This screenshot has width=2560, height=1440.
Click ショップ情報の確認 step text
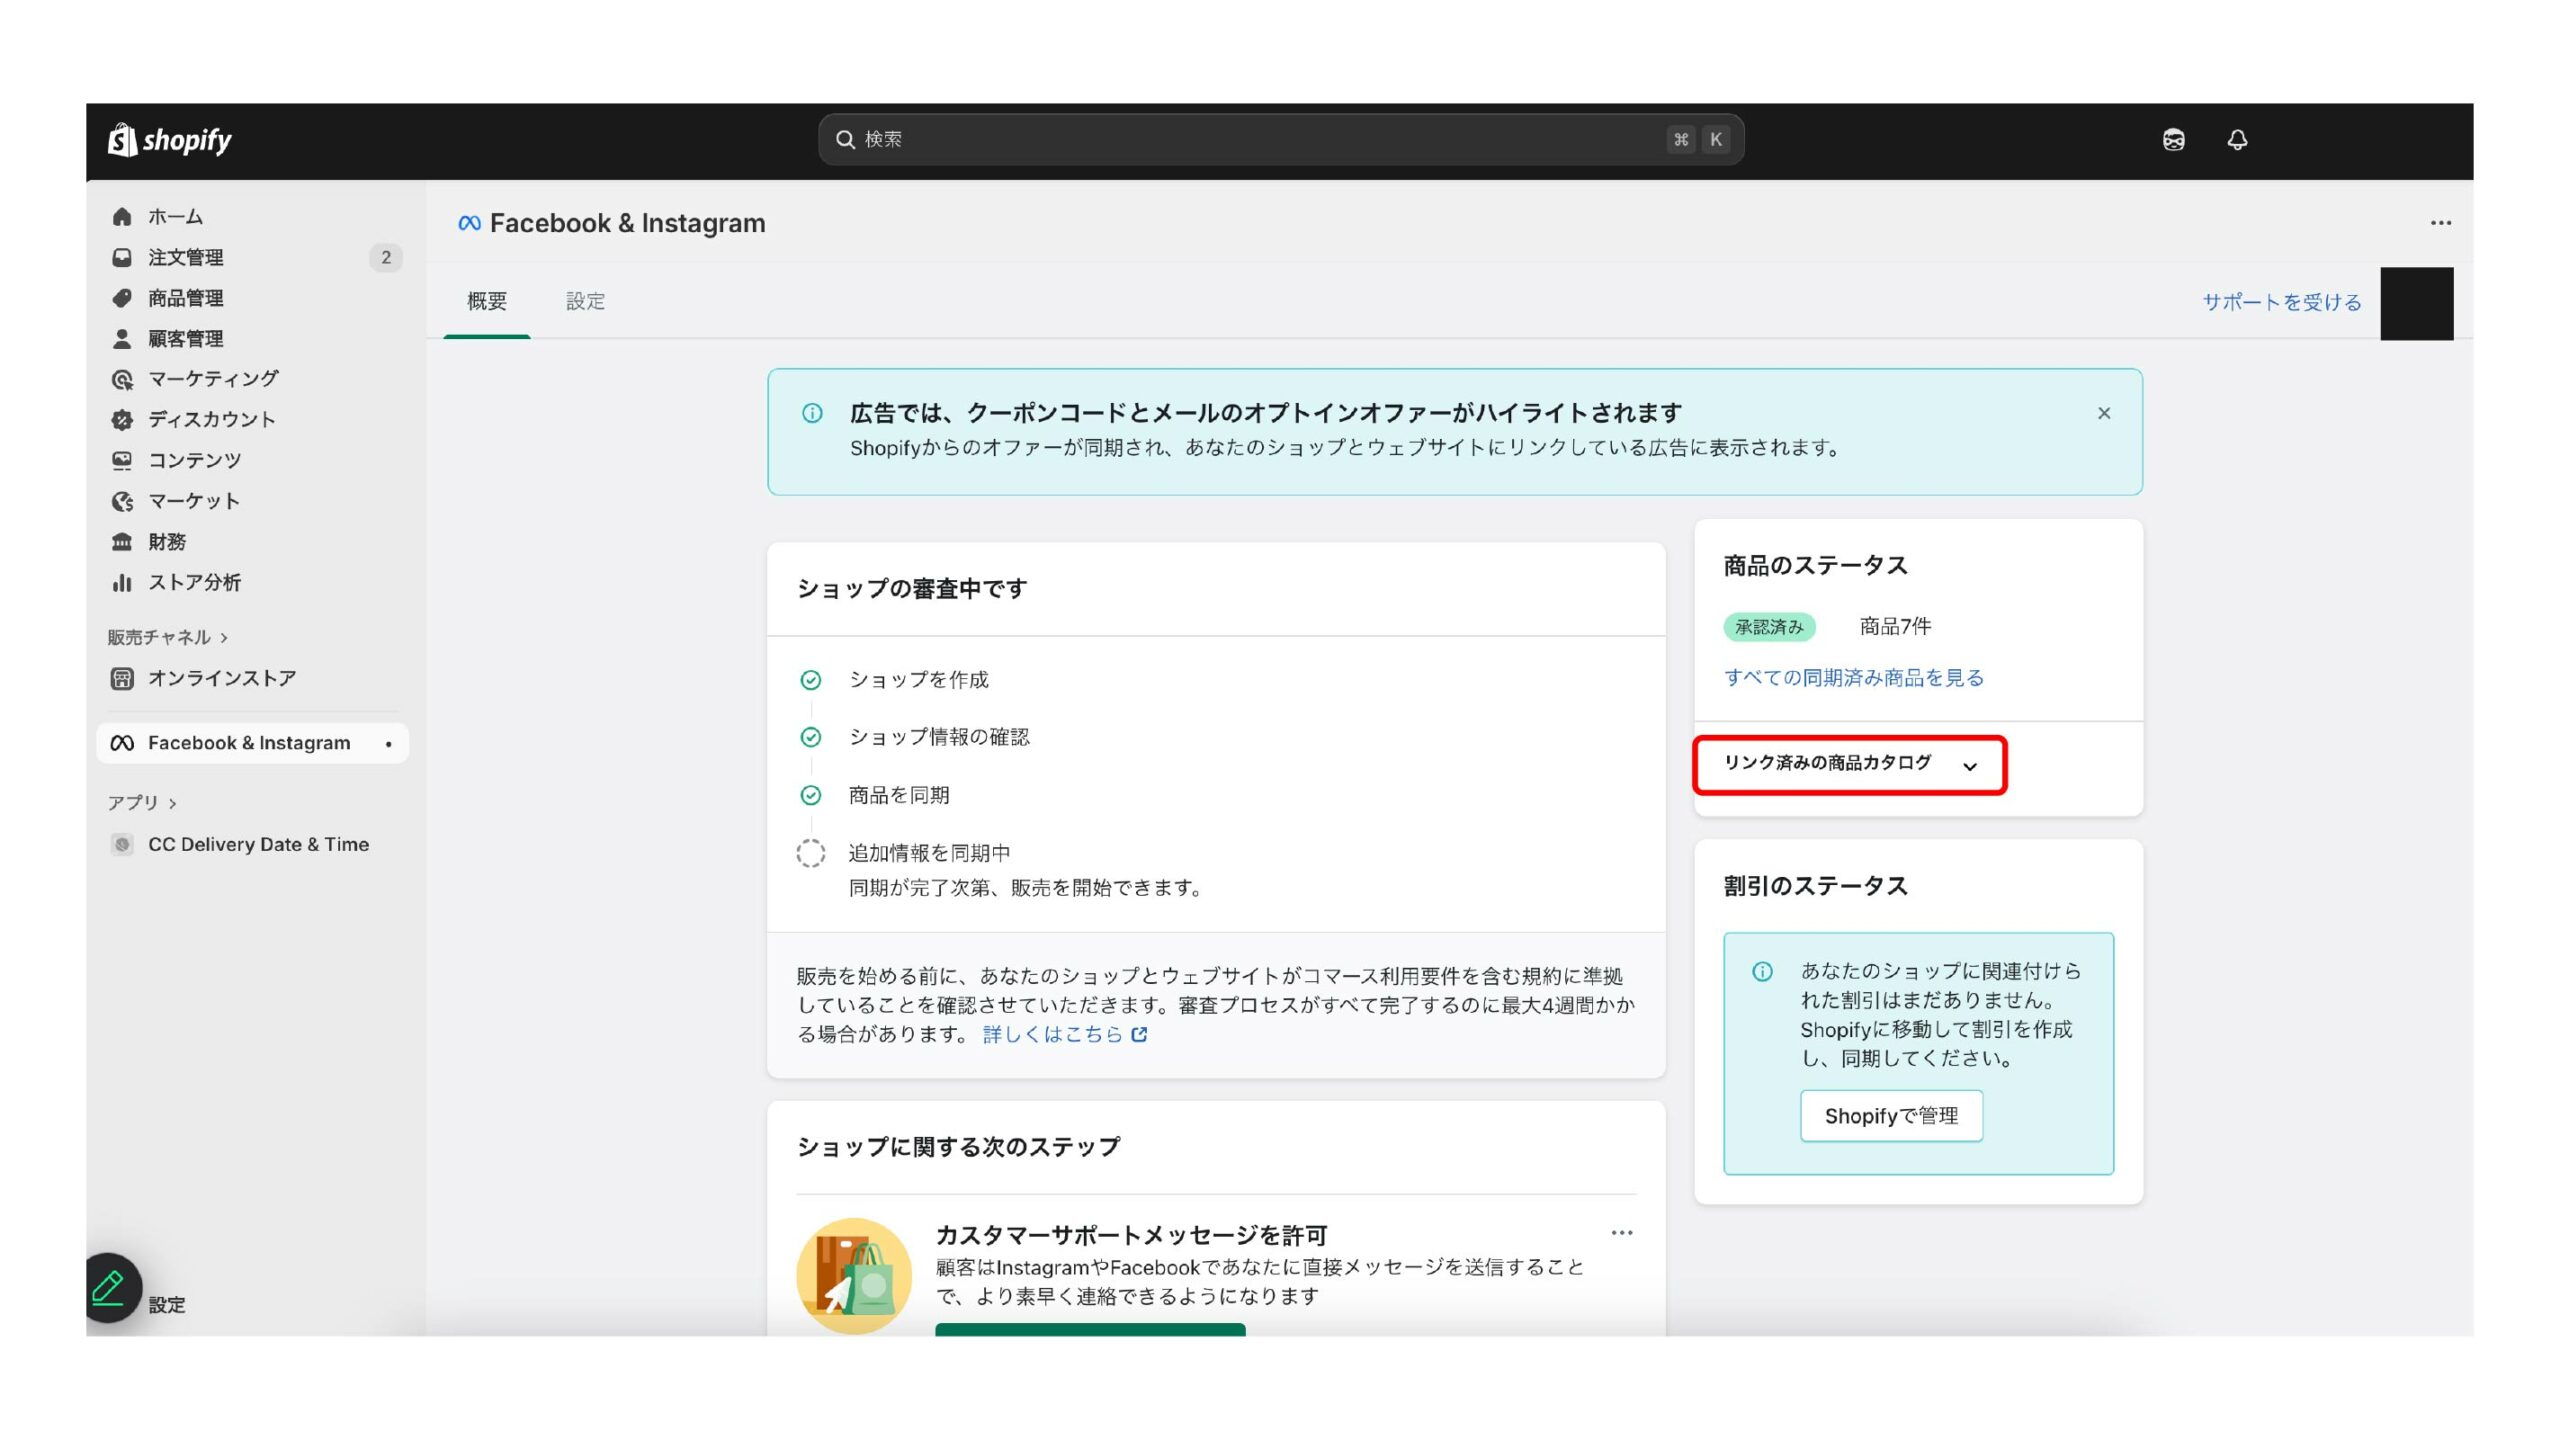(x=938, y=737)
